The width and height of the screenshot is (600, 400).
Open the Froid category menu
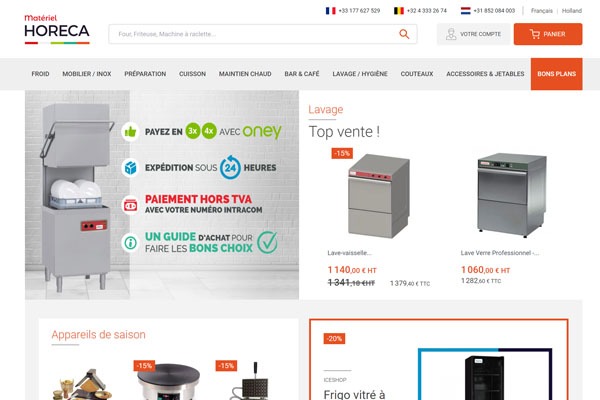coord(40,74)
